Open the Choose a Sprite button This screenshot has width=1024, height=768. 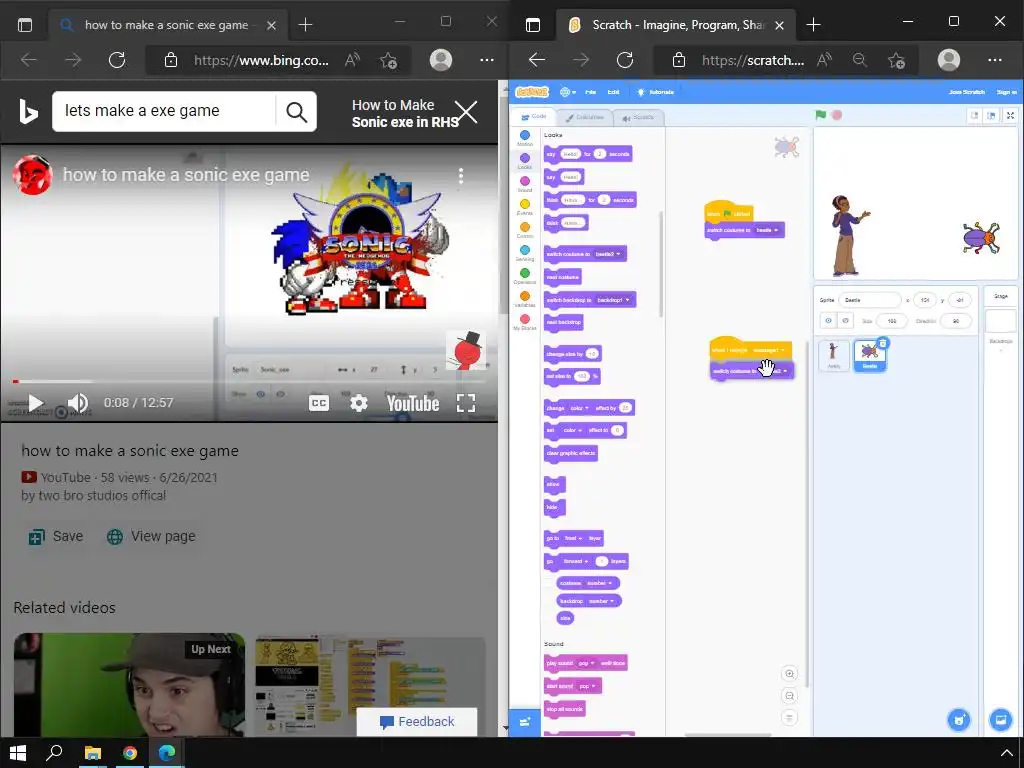[x=959, y=720]
